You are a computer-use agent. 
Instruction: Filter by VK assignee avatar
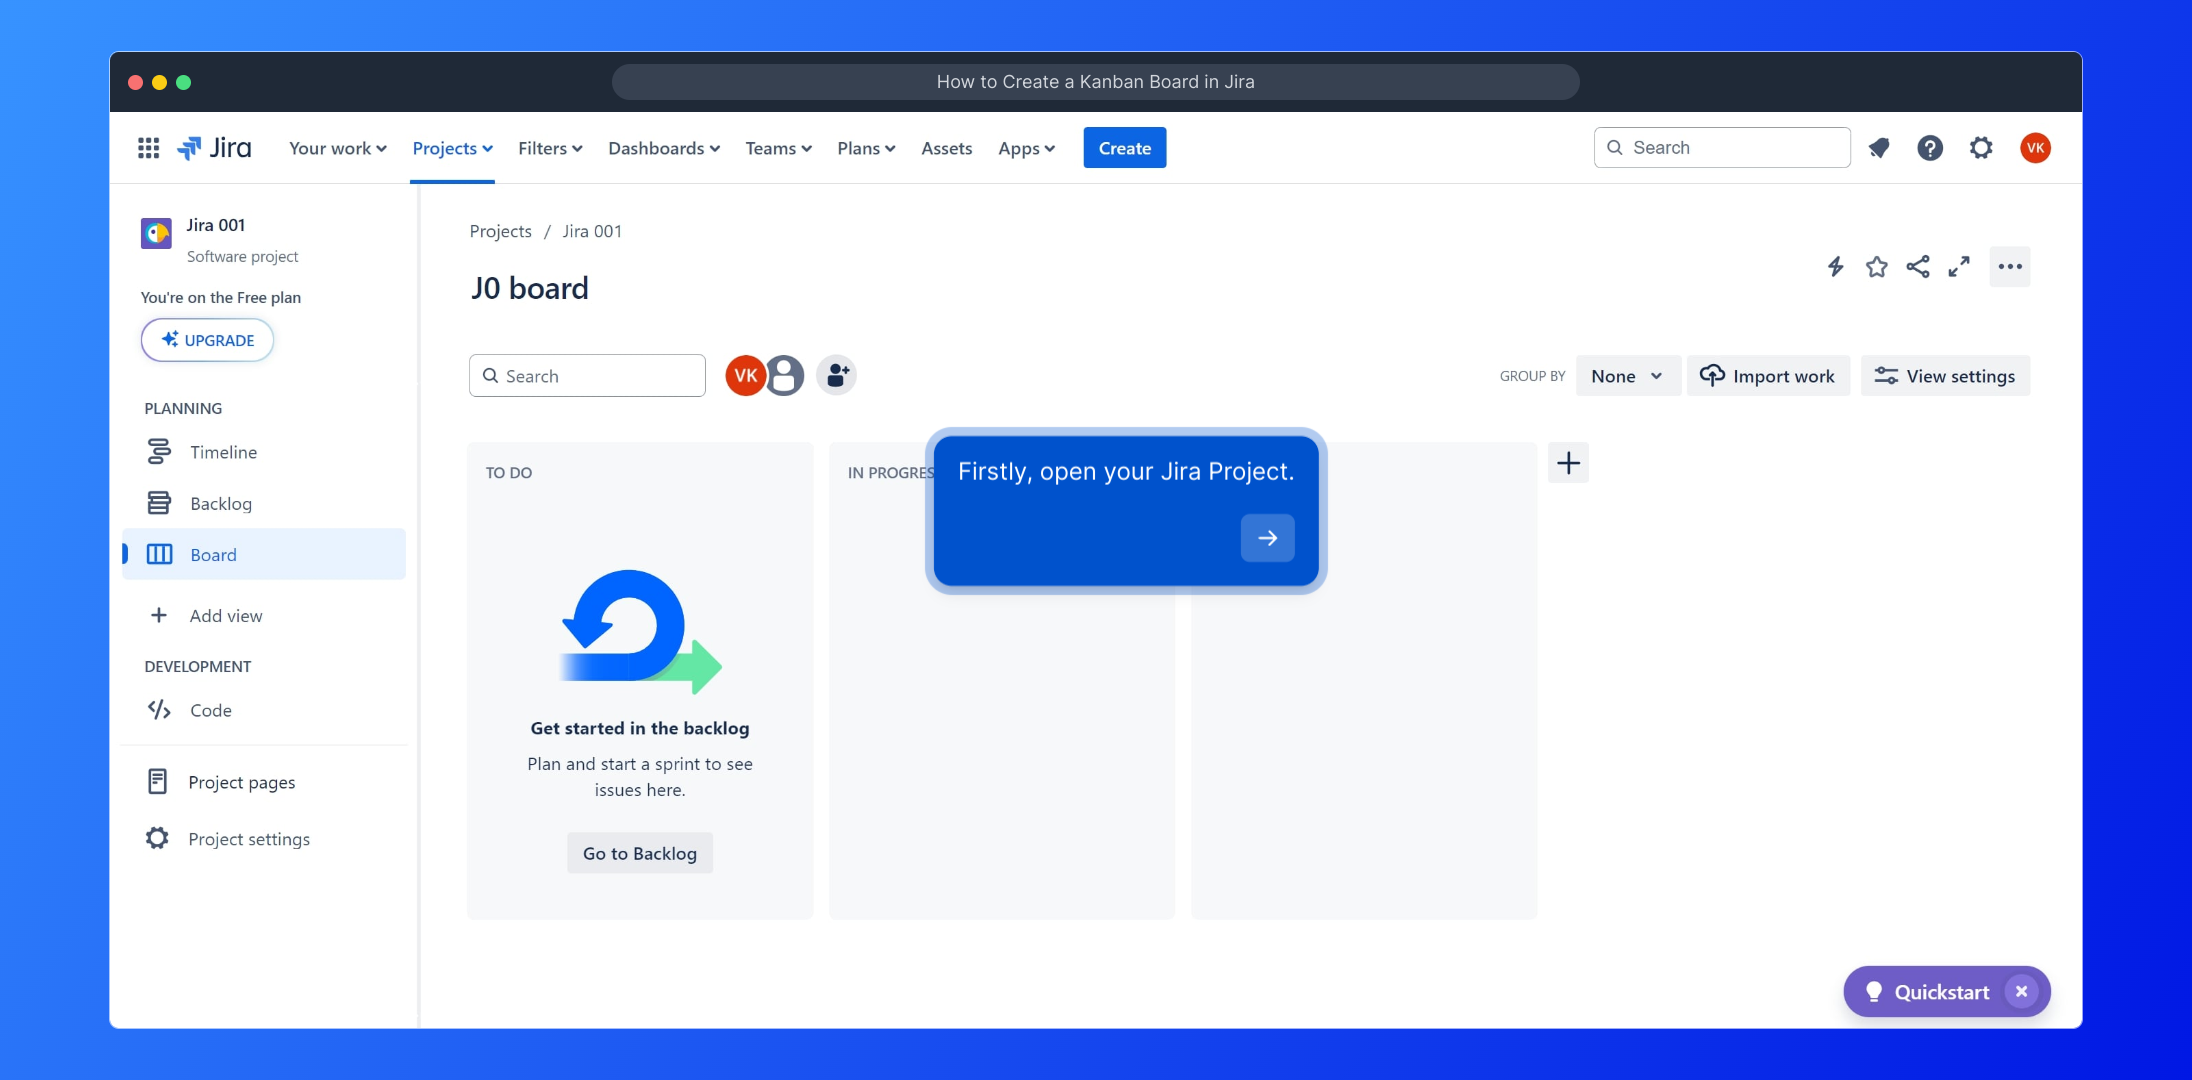click(x=745, y=376)
